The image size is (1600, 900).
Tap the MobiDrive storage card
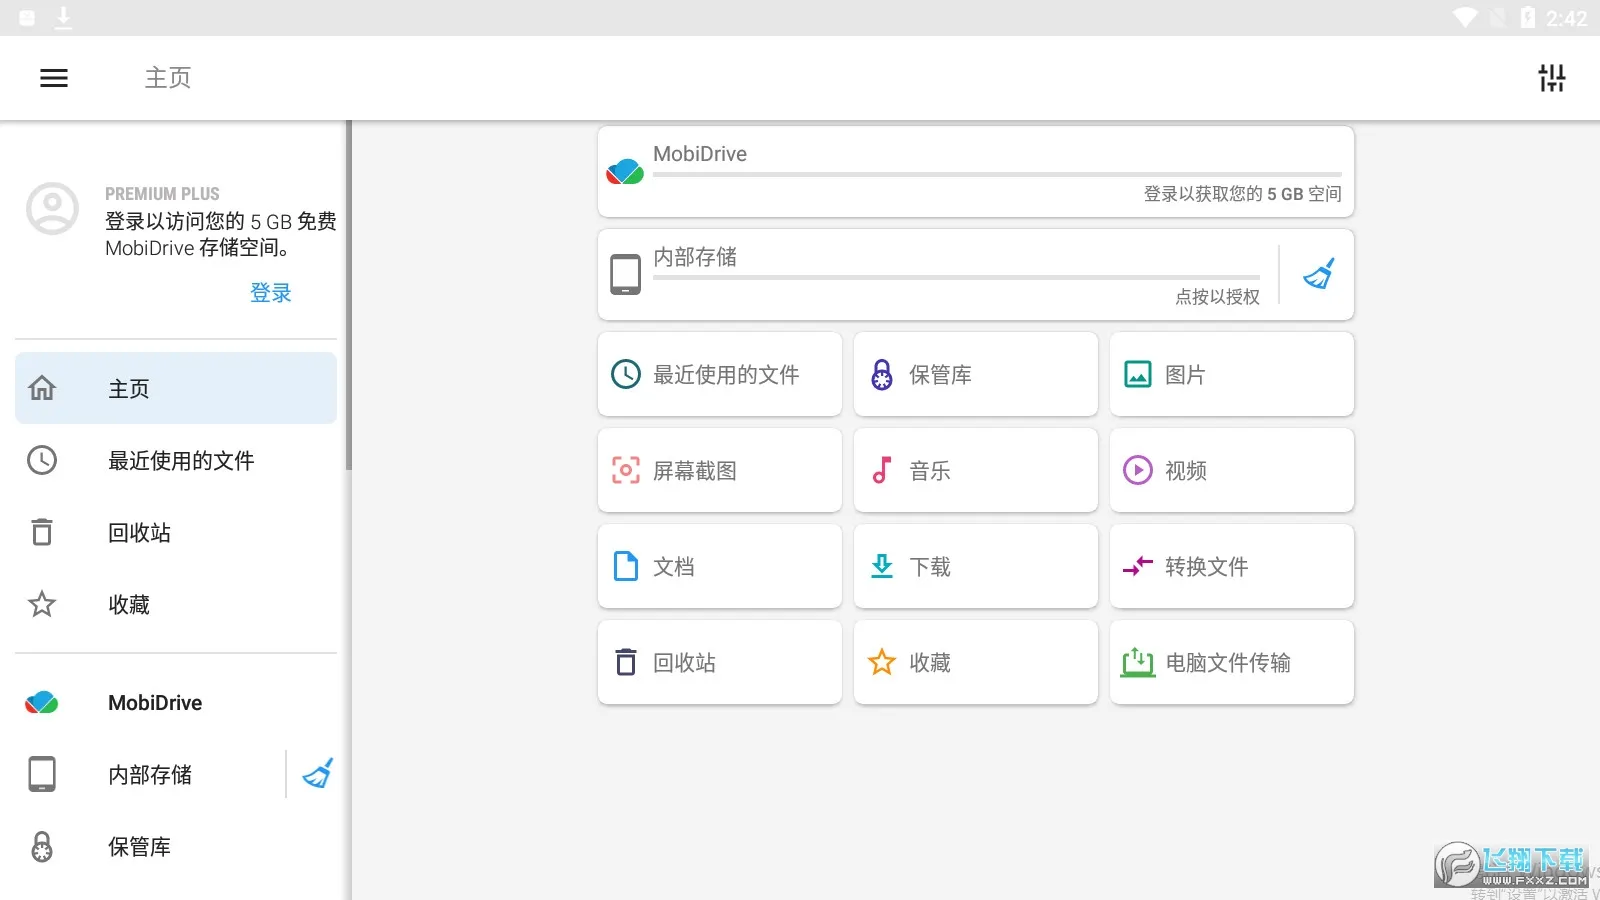pos(975,171)
